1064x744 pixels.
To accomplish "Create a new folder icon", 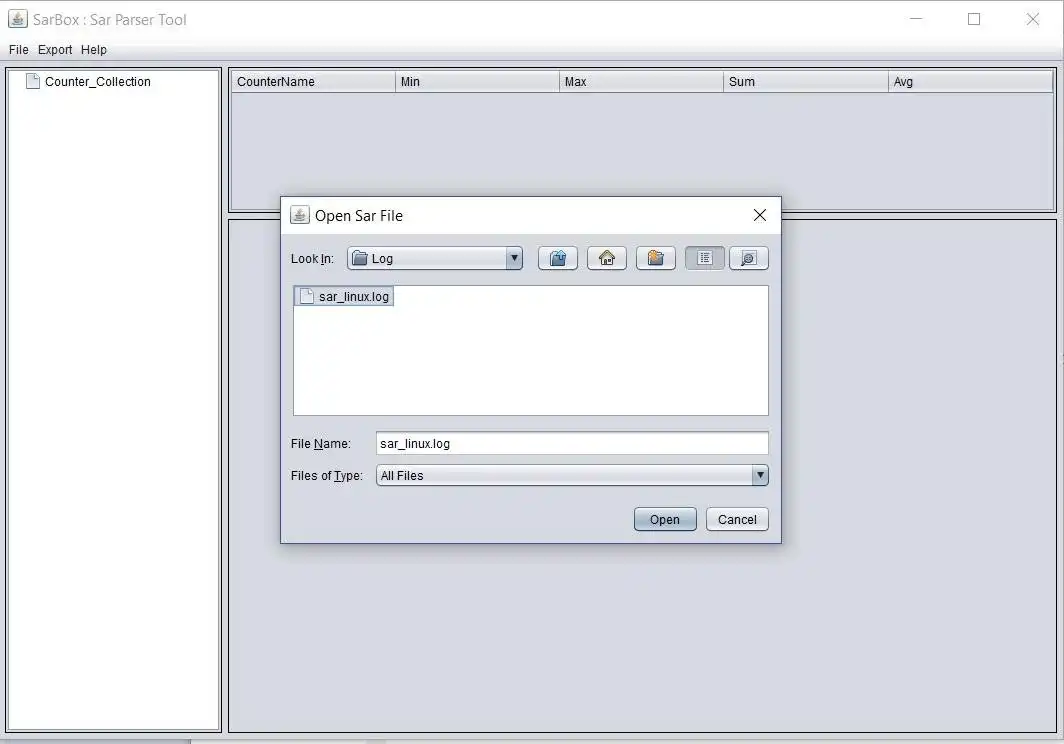I will 656,258.
